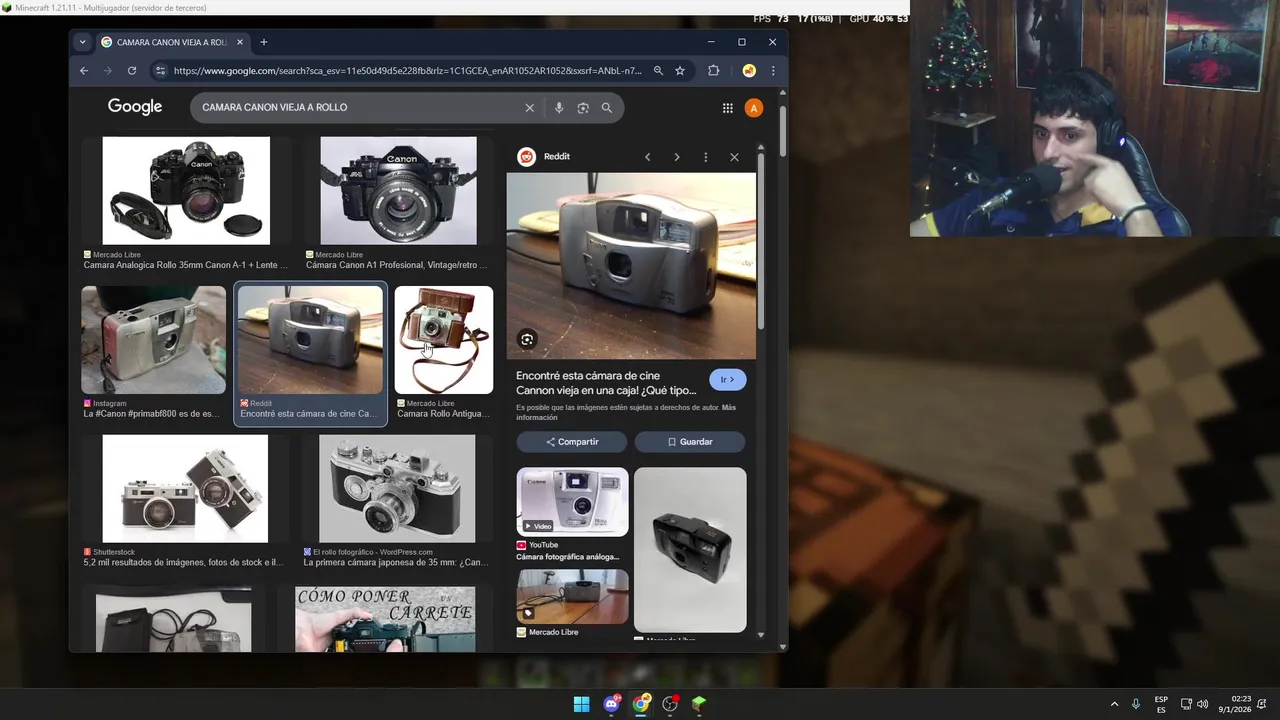Open the Mercado Libre related image in preview
This screenshot has height=720, width=1280.
pos(572,597)
